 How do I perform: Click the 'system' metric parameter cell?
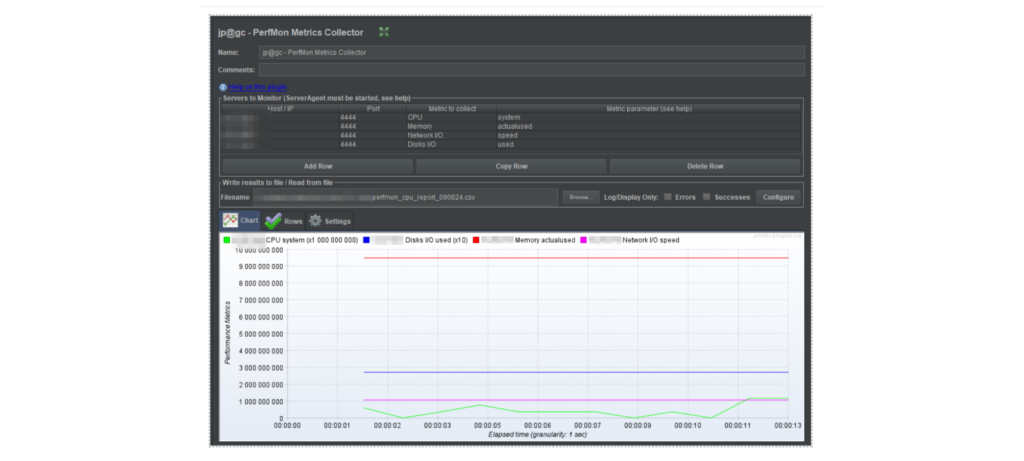click(x=648, y=118)
